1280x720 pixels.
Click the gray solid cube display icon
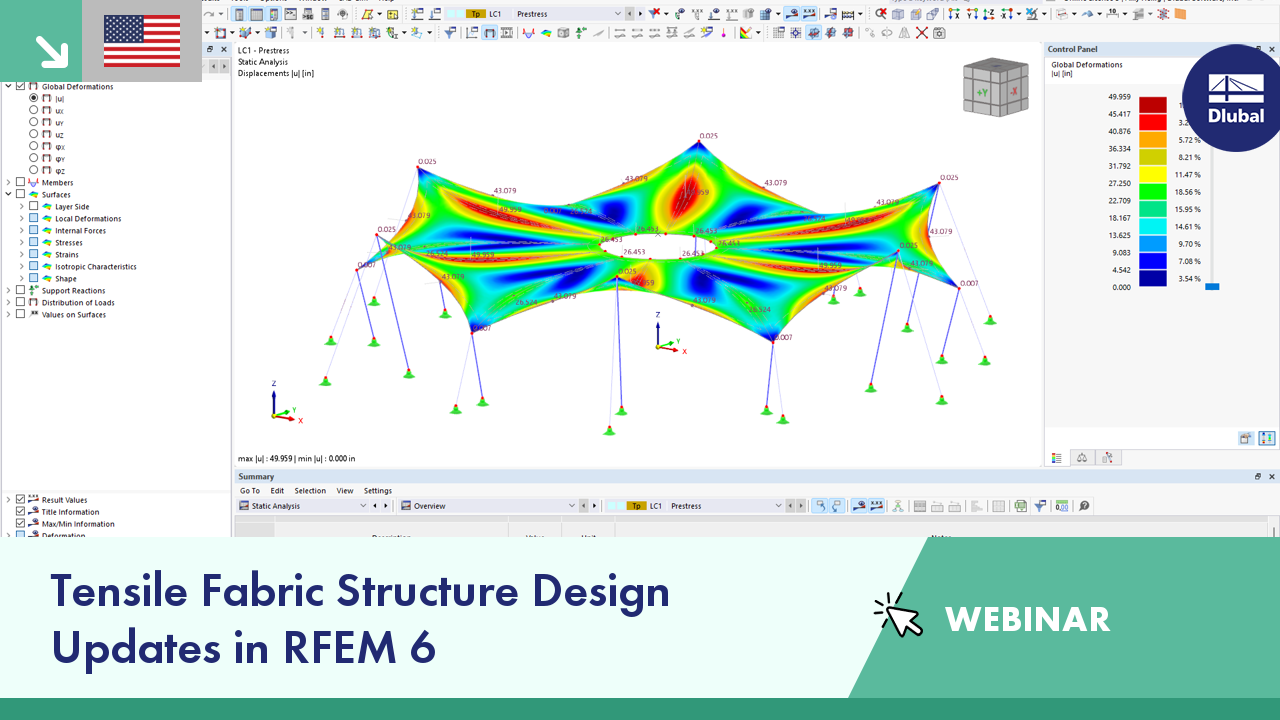tap(564, 32)
